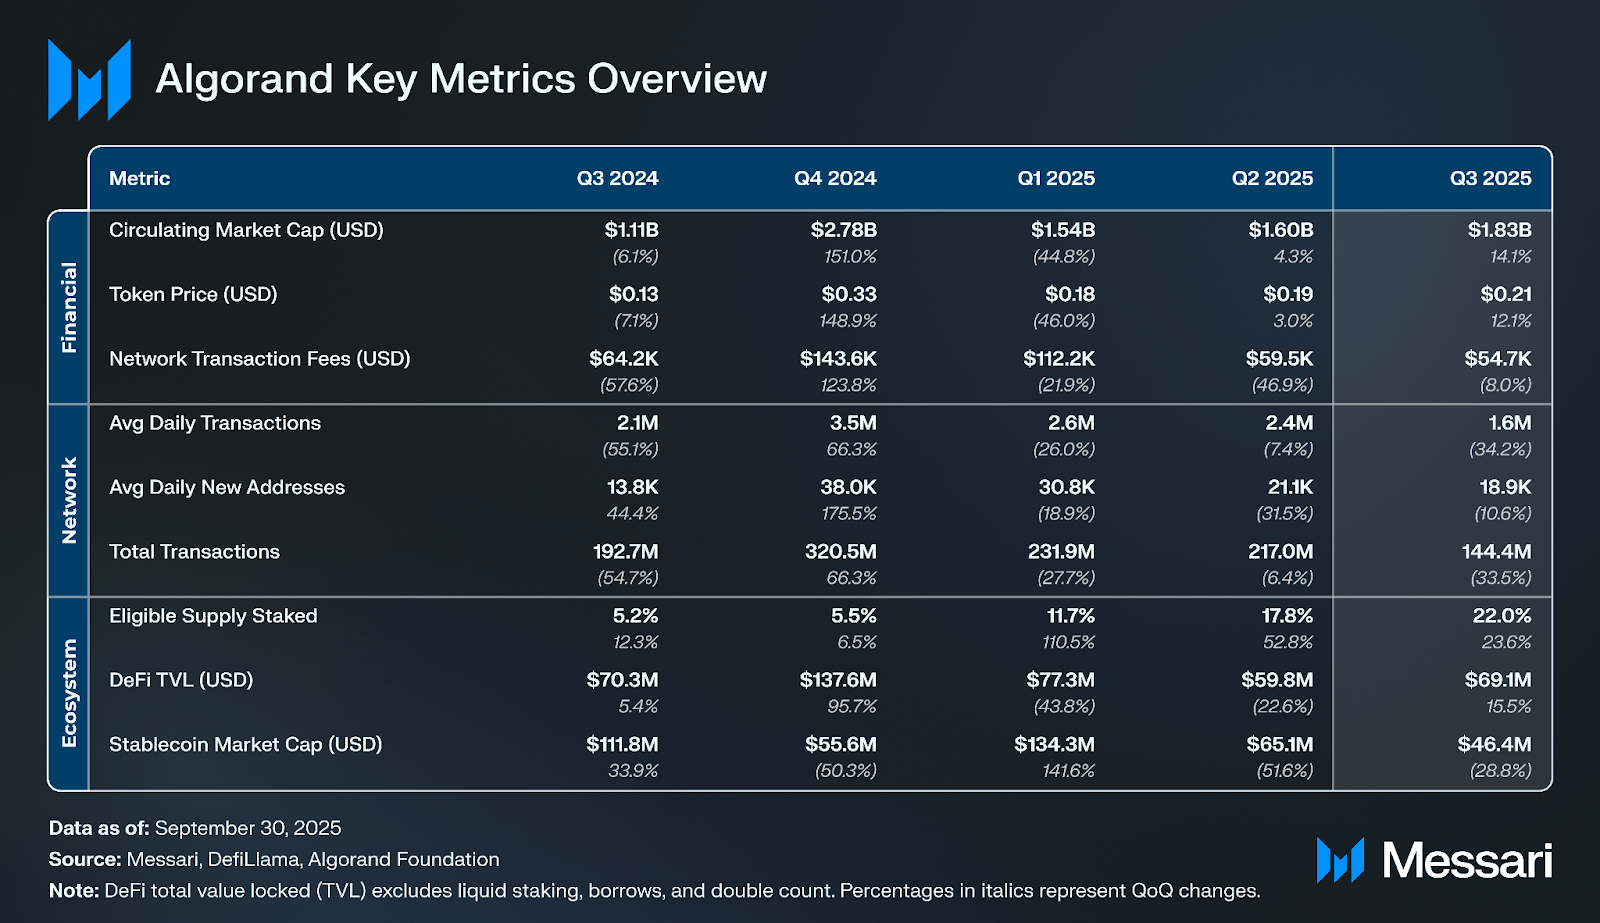Click the 'Eligible Supply Staked' row label

[x=213, y=616]
